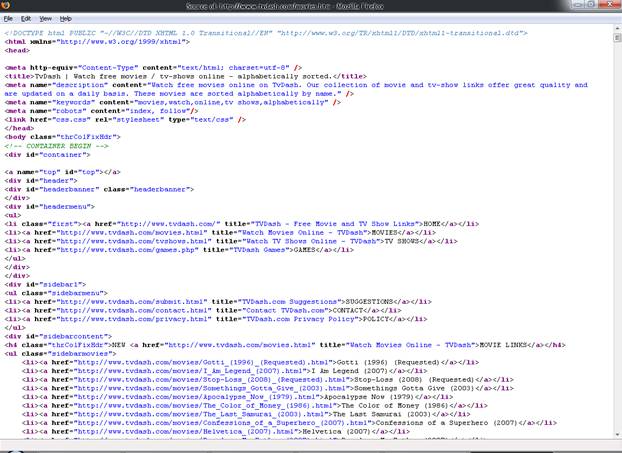
Task: Click the SUGGESTIONS submit.html source line
Action: coord(218,301)
